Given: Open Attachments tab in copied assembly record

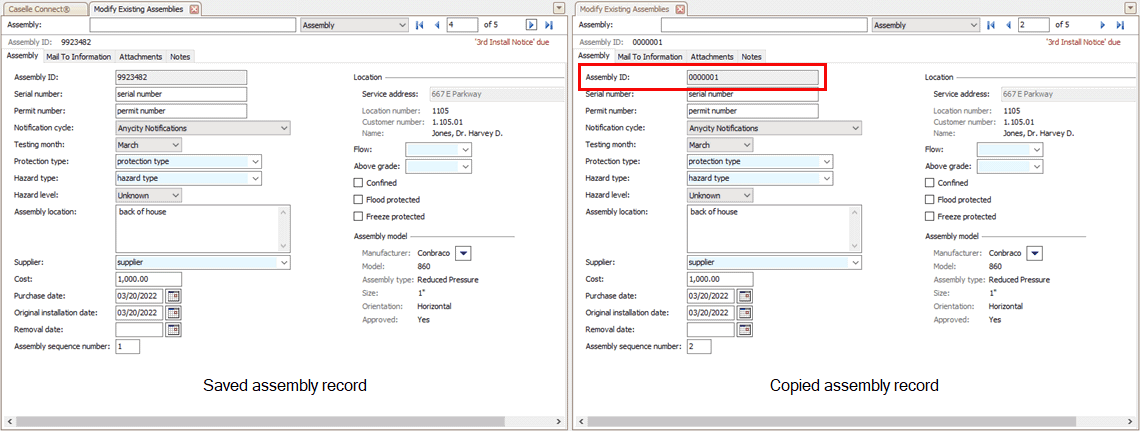Looking at the screenshot, I should point(712,57).
